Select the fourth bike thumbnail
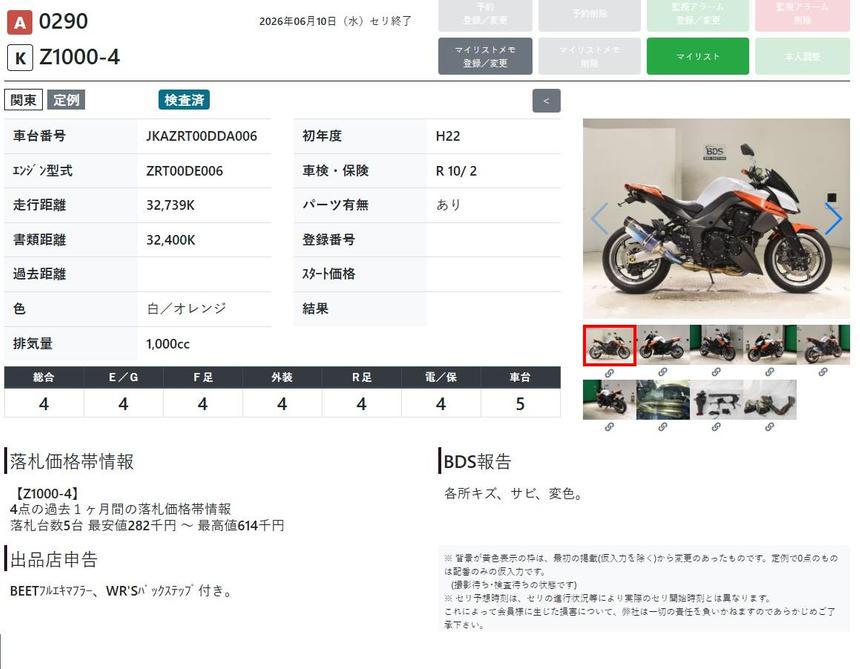Screen dimensions: 860x669 770,344
